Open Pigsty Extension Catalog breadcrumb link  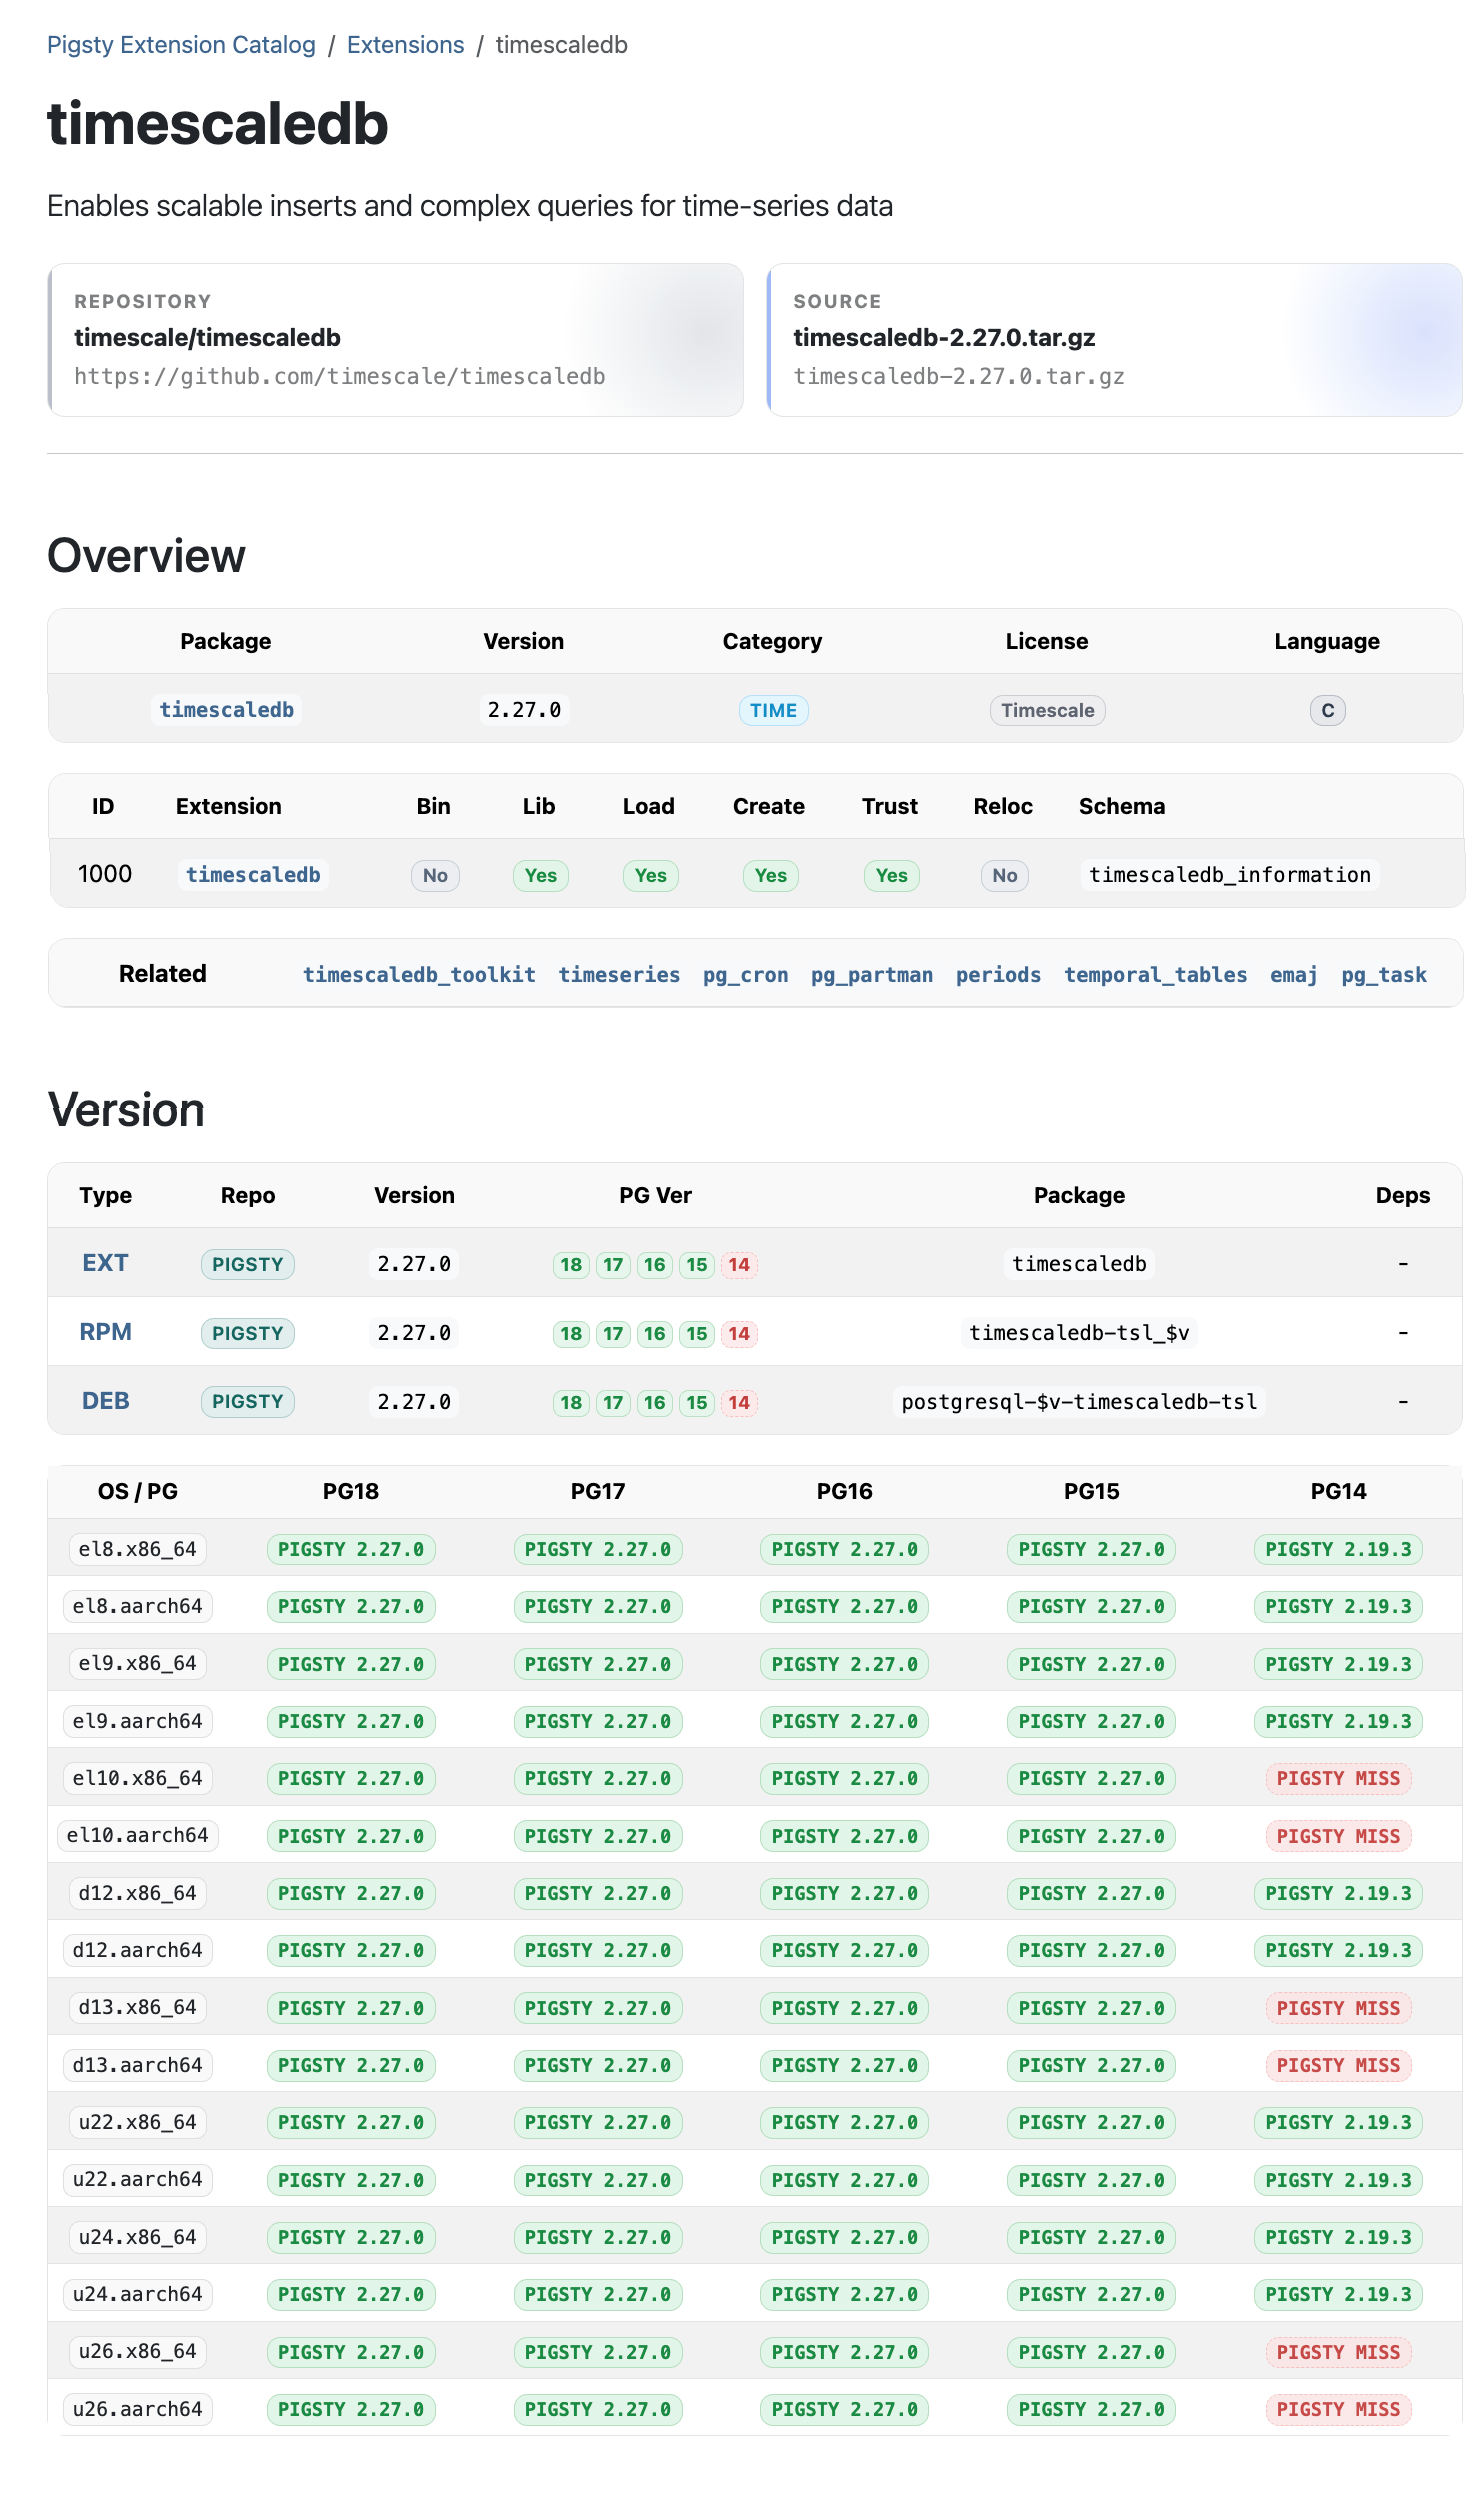point(181,45)
